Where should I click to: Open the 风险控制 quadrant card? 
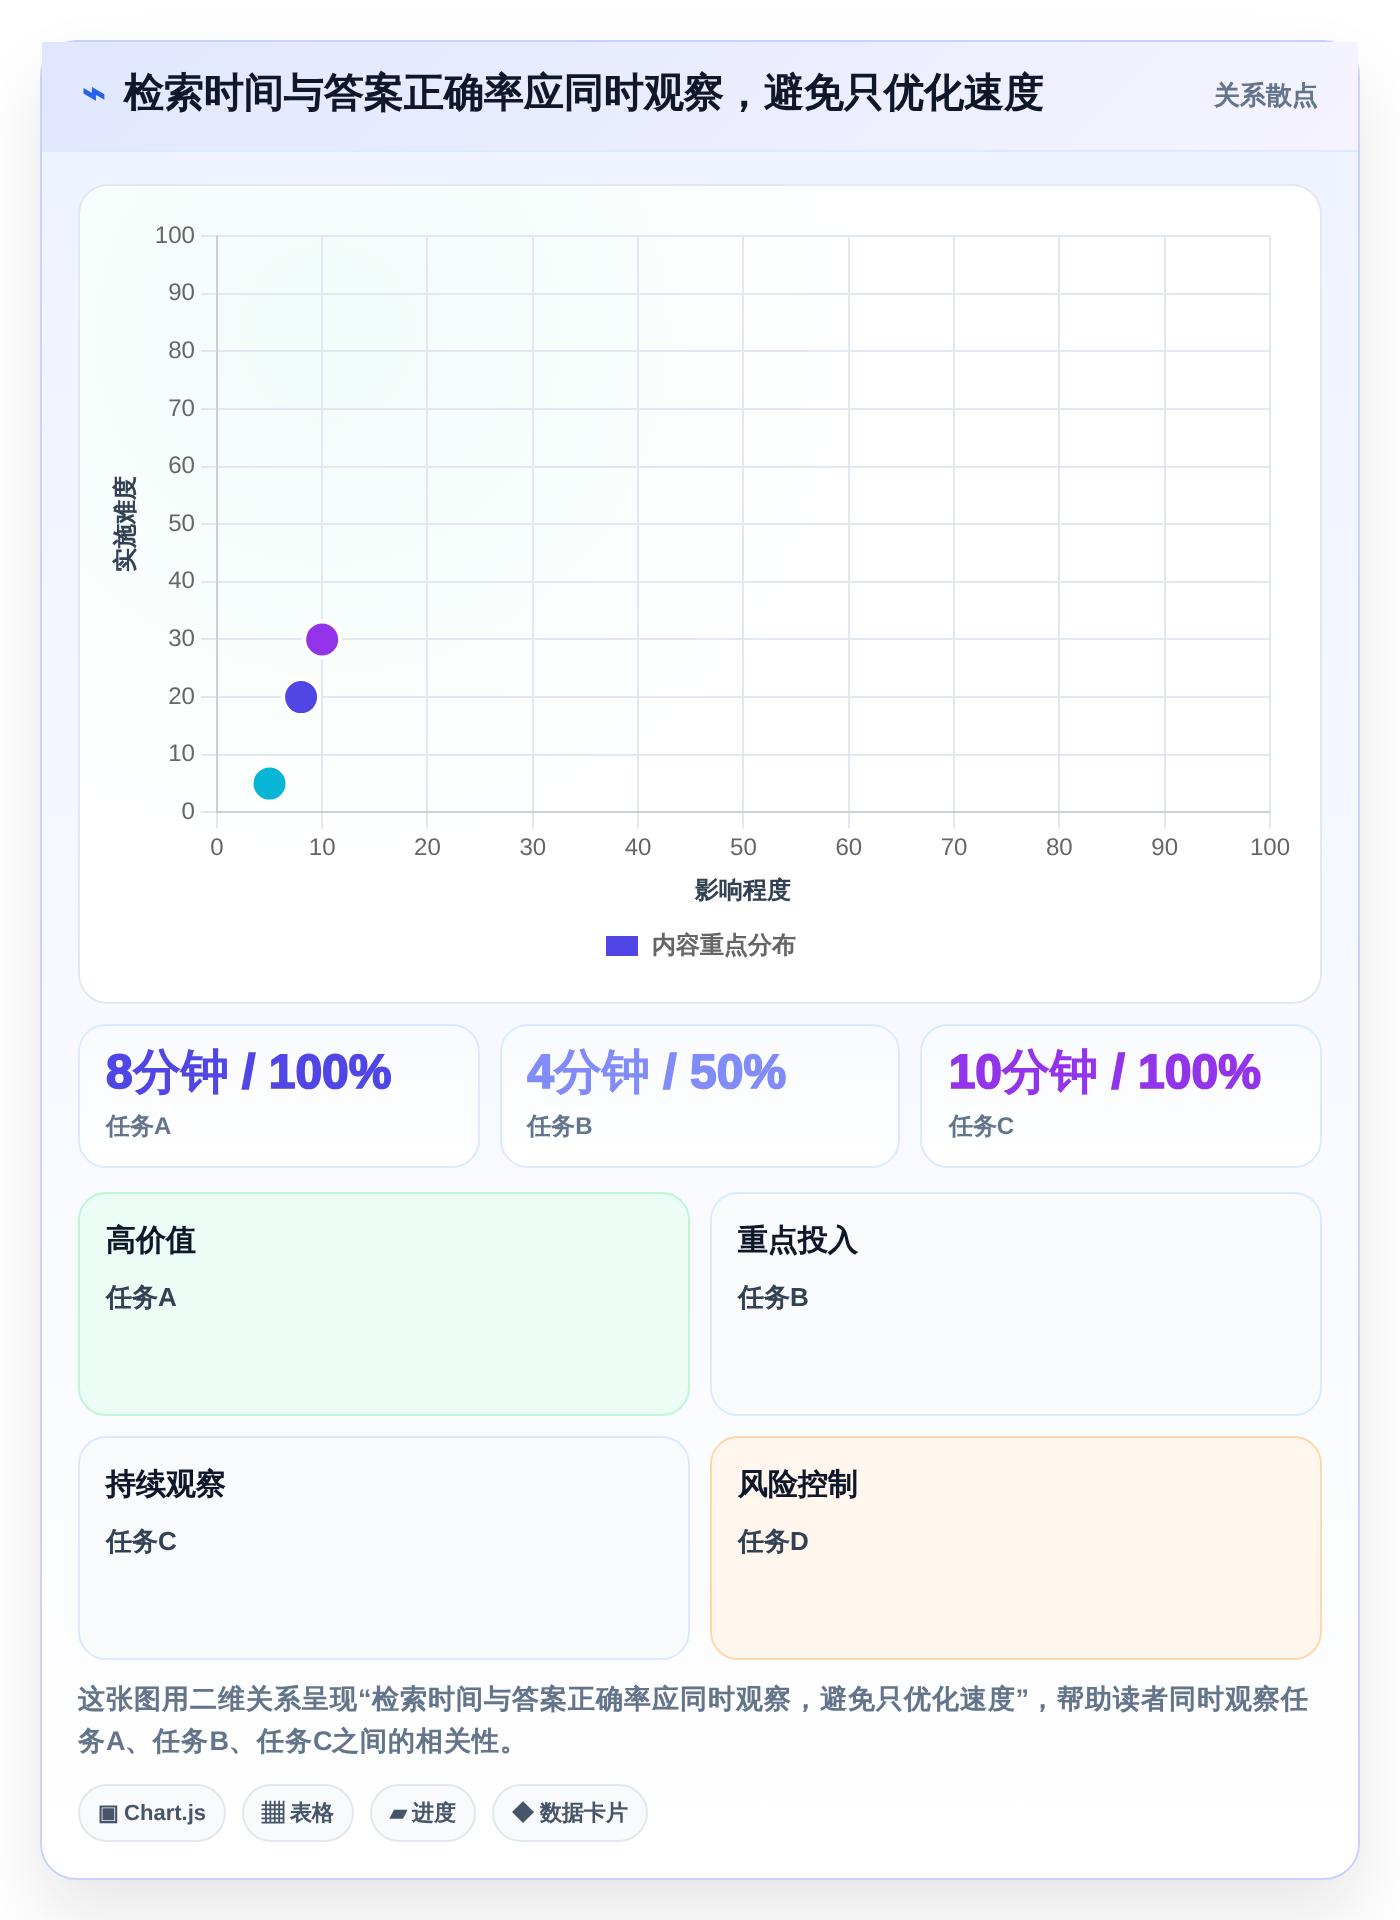[x=1016, y=1548]
